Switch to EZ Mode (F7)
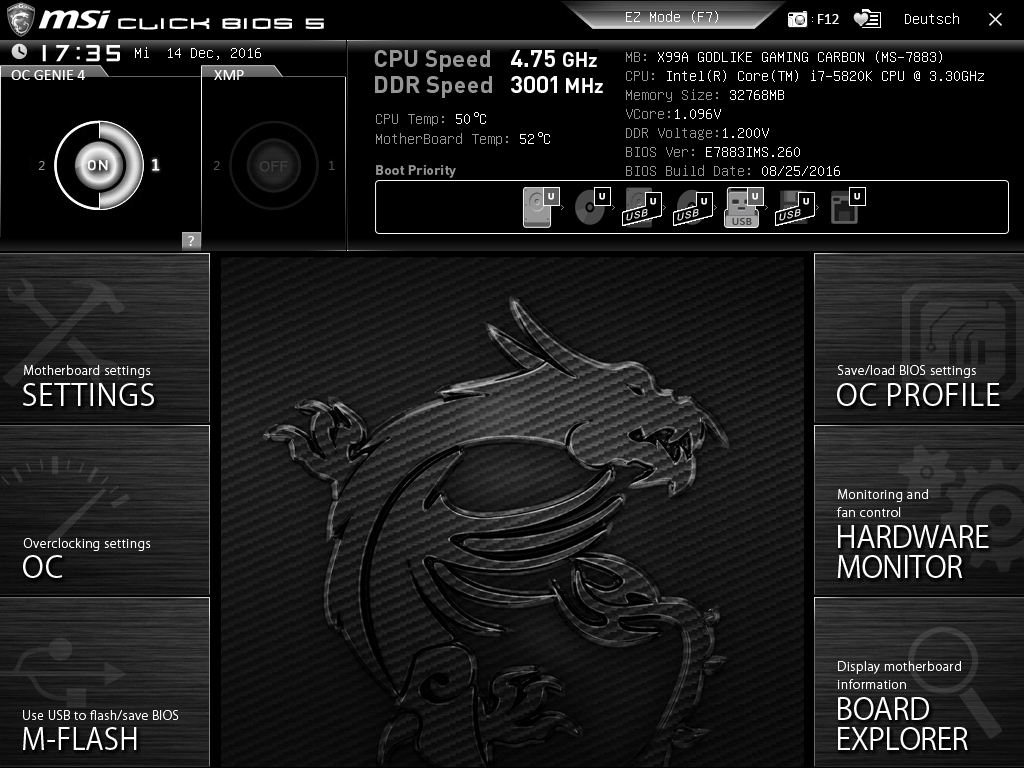1024x768 pixels. 672,17
